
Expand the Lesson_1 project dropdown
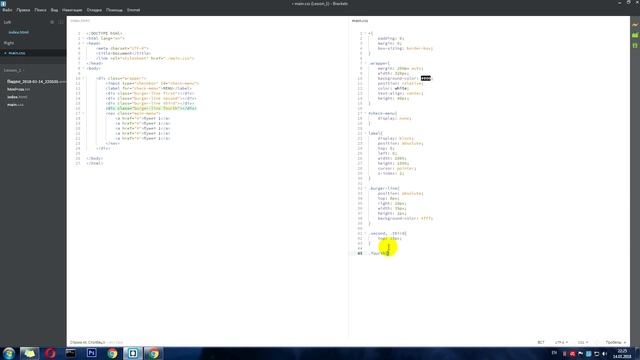(x=13, y=70)
